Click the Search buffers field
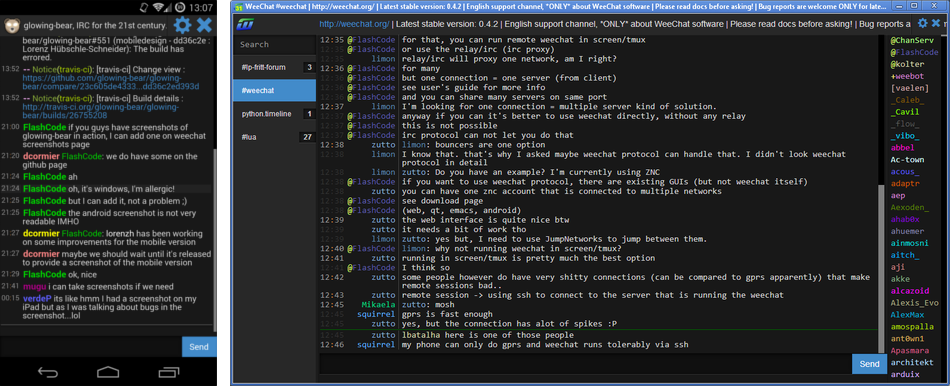950x386 pixels. pyautogui.click(x=274, y=44)
